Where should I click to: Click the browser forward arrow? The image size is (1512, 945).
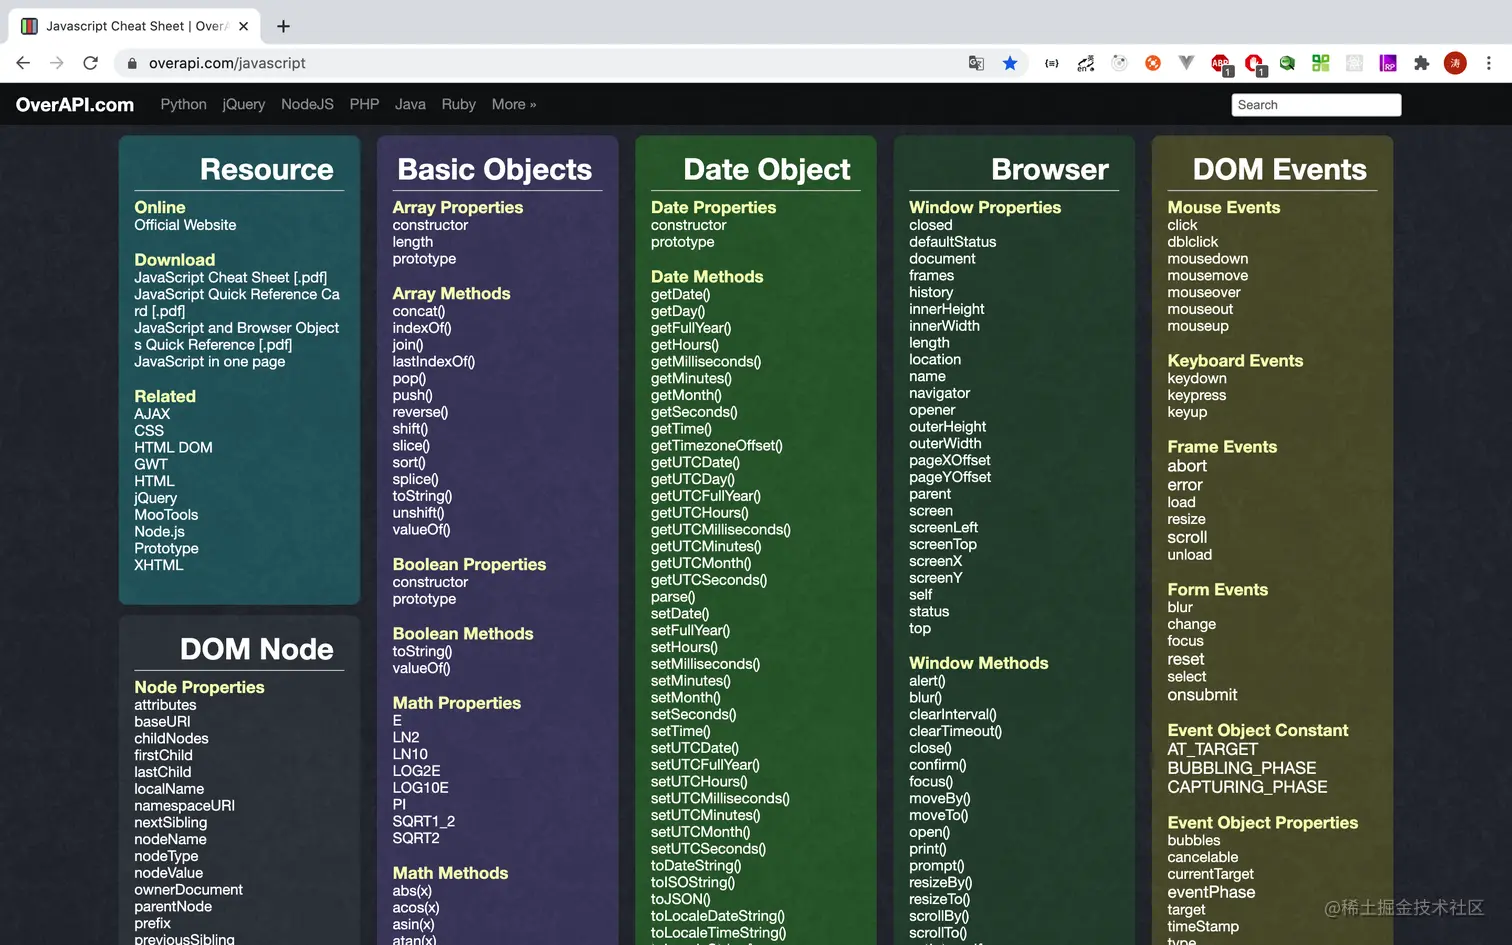tap(57, 63)
